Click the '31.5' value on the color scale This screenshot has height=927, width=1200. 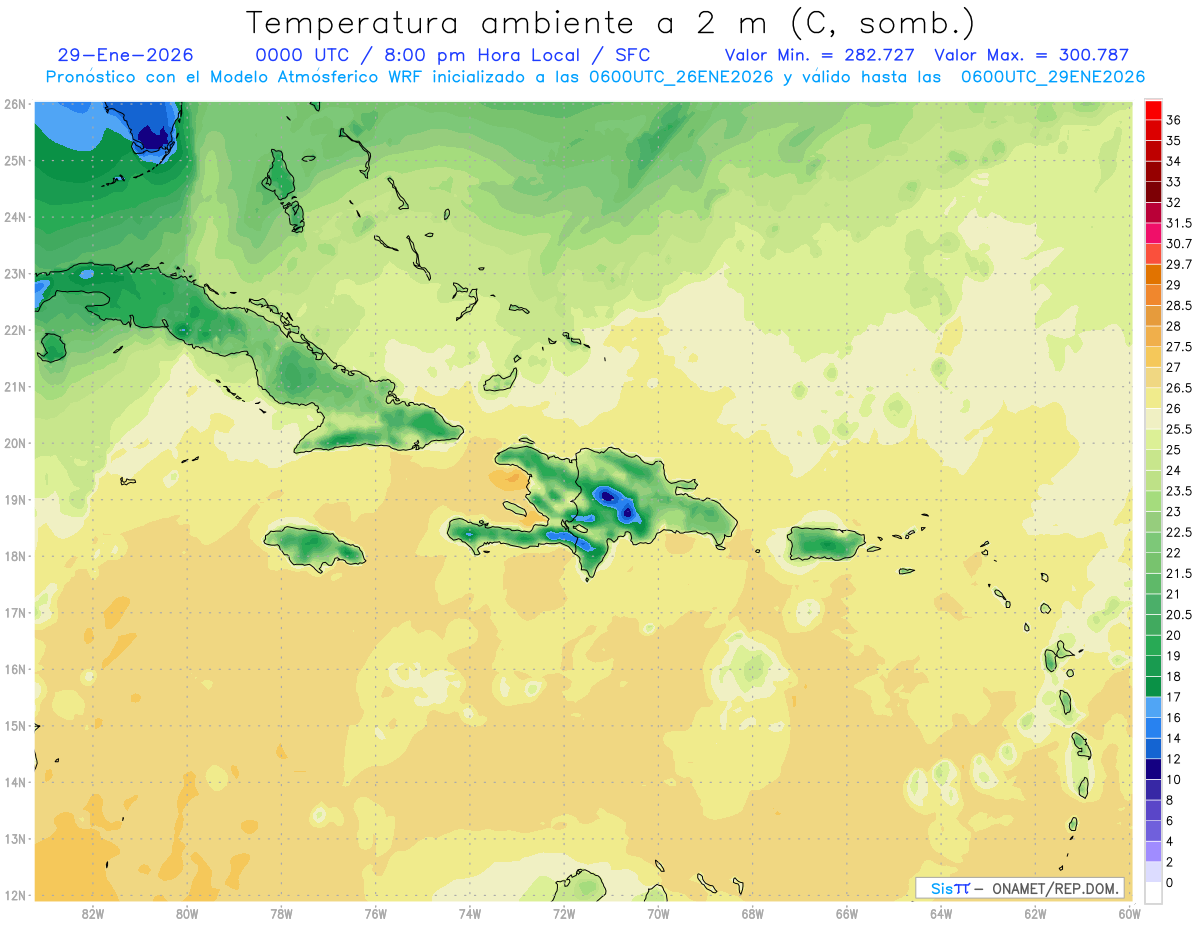1179,223
